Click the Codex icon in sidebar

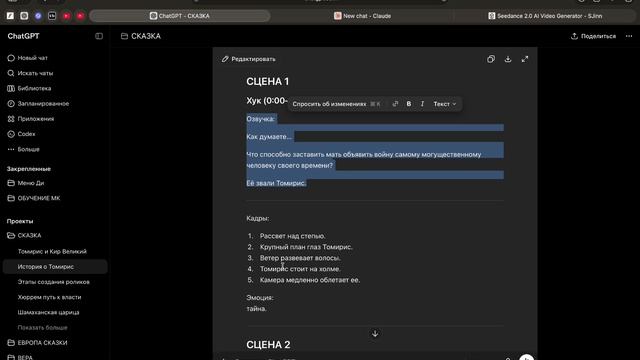pyautogui.click(x=11, y=134)
